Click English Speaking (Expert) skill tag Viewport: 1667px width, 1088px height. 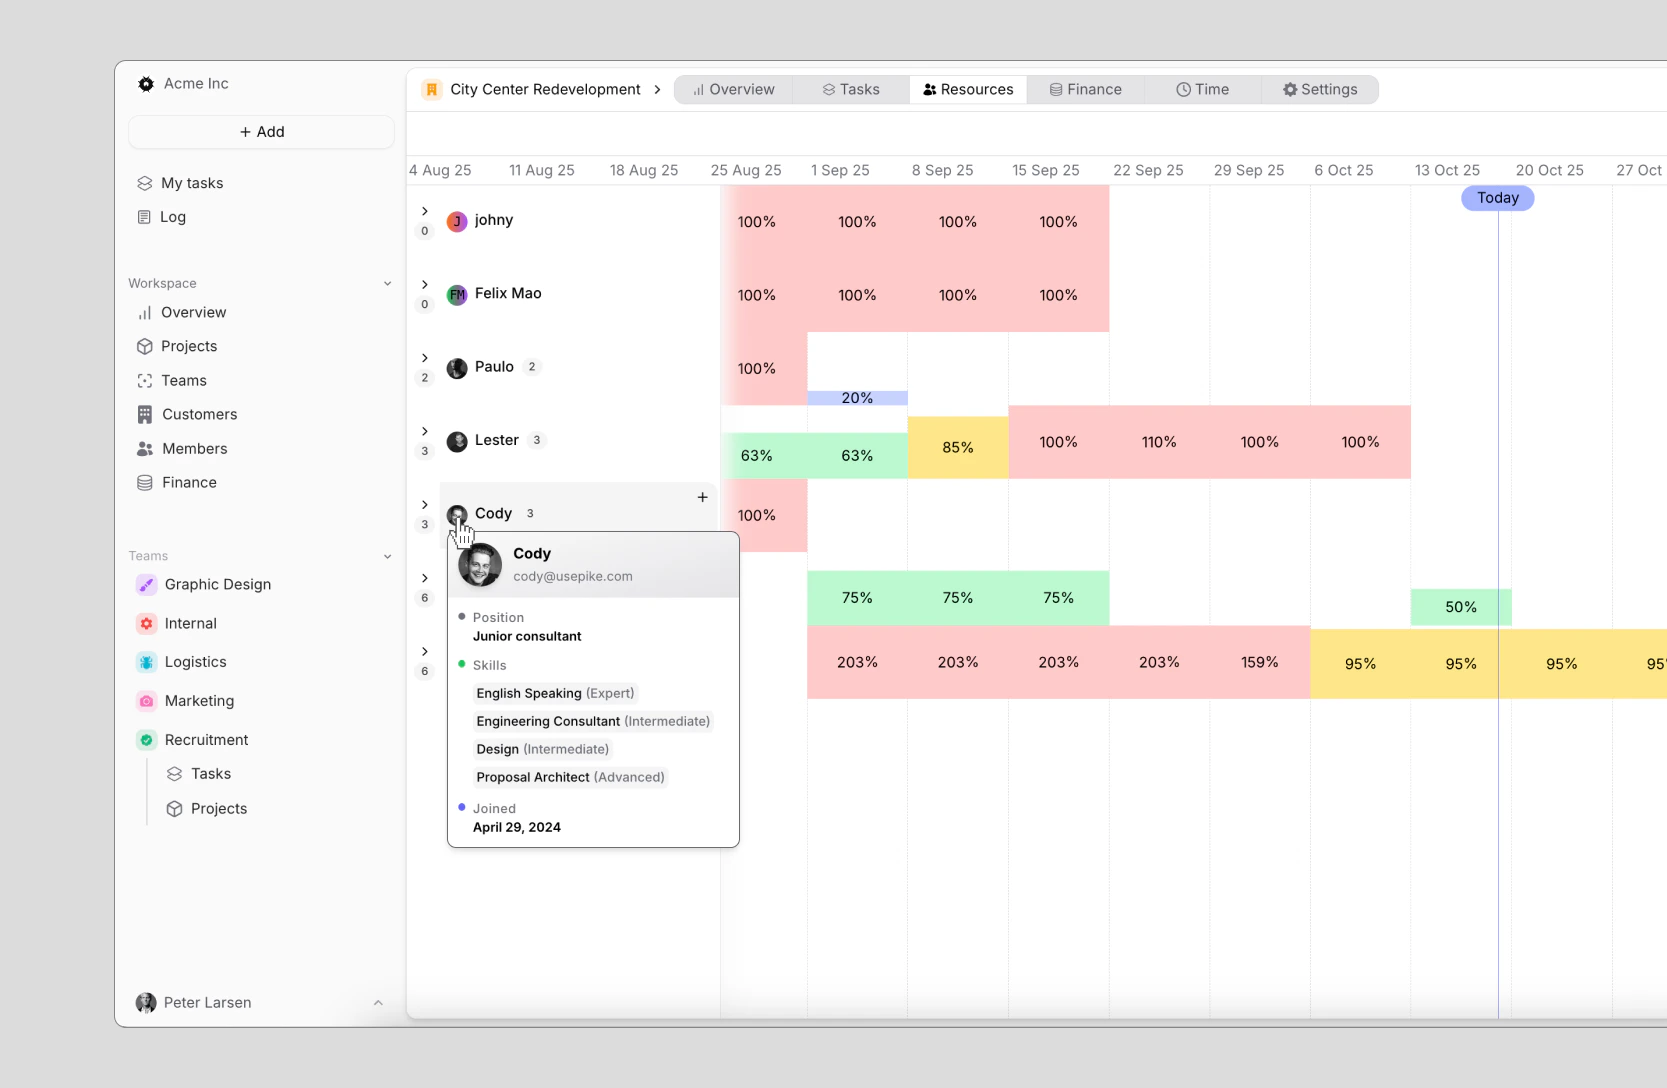555,693
